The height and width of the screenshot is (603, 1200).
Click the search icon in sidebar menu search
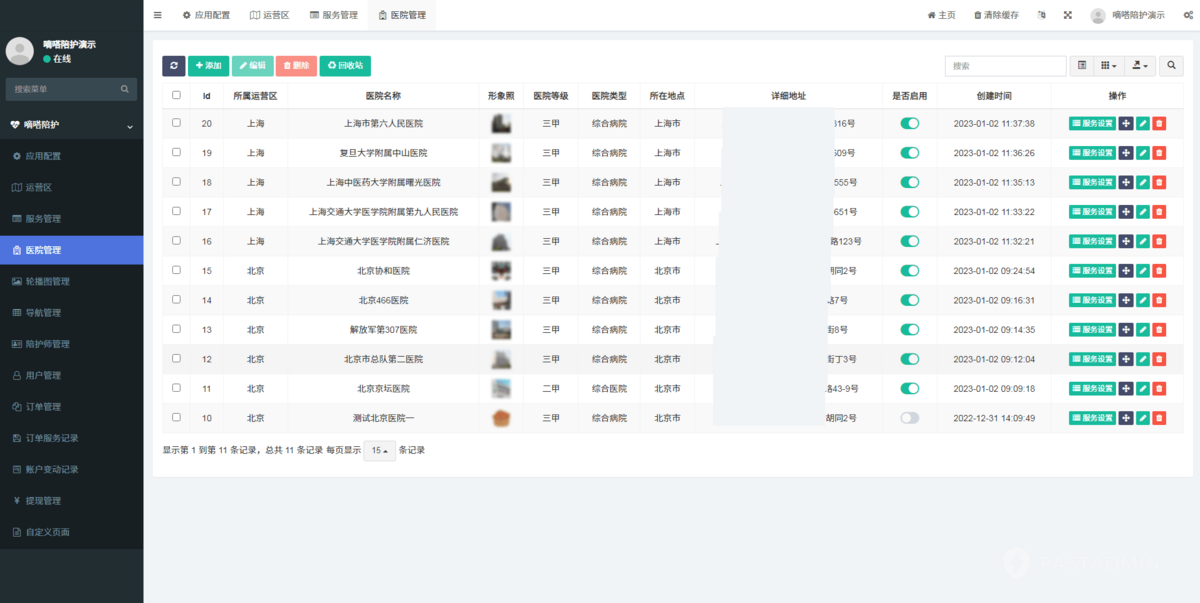(126, 89)
